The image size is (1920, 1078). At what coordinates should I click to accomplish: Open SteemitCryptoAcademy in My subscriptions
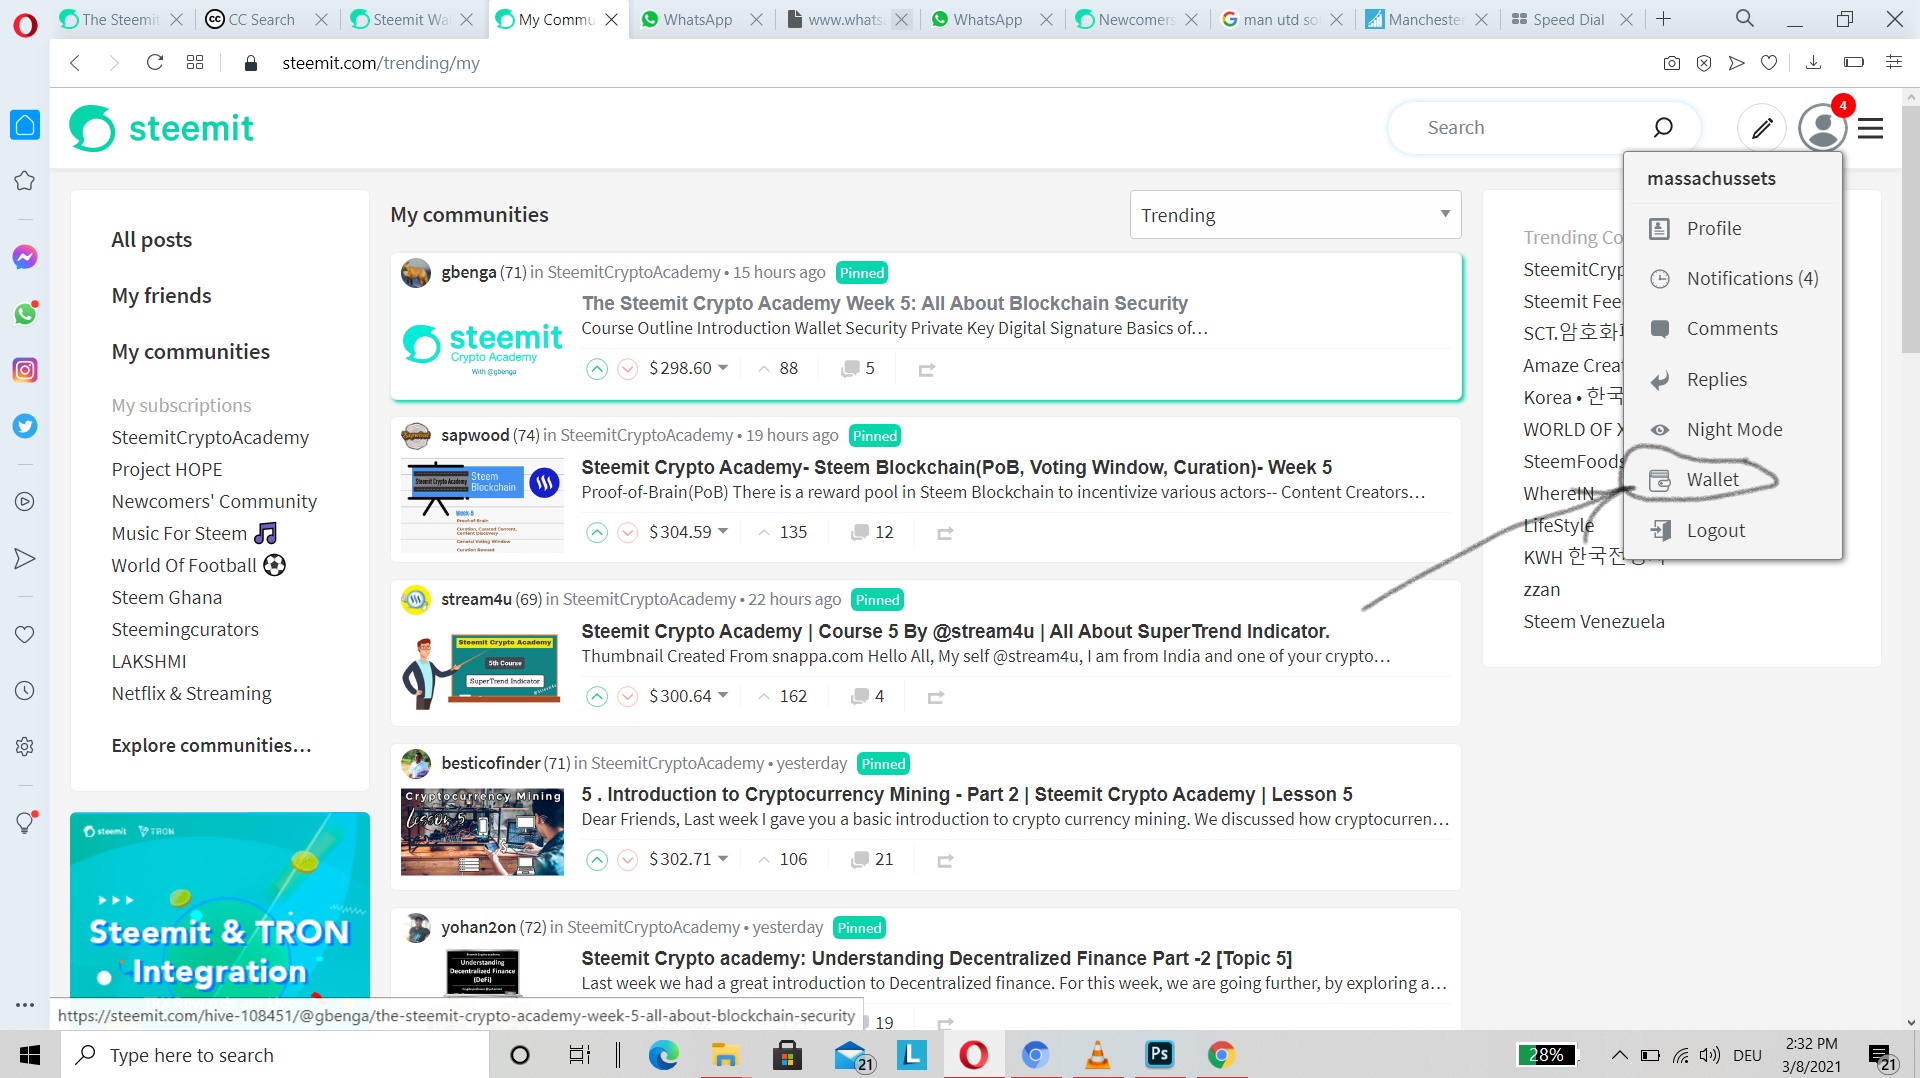(210, 438)
